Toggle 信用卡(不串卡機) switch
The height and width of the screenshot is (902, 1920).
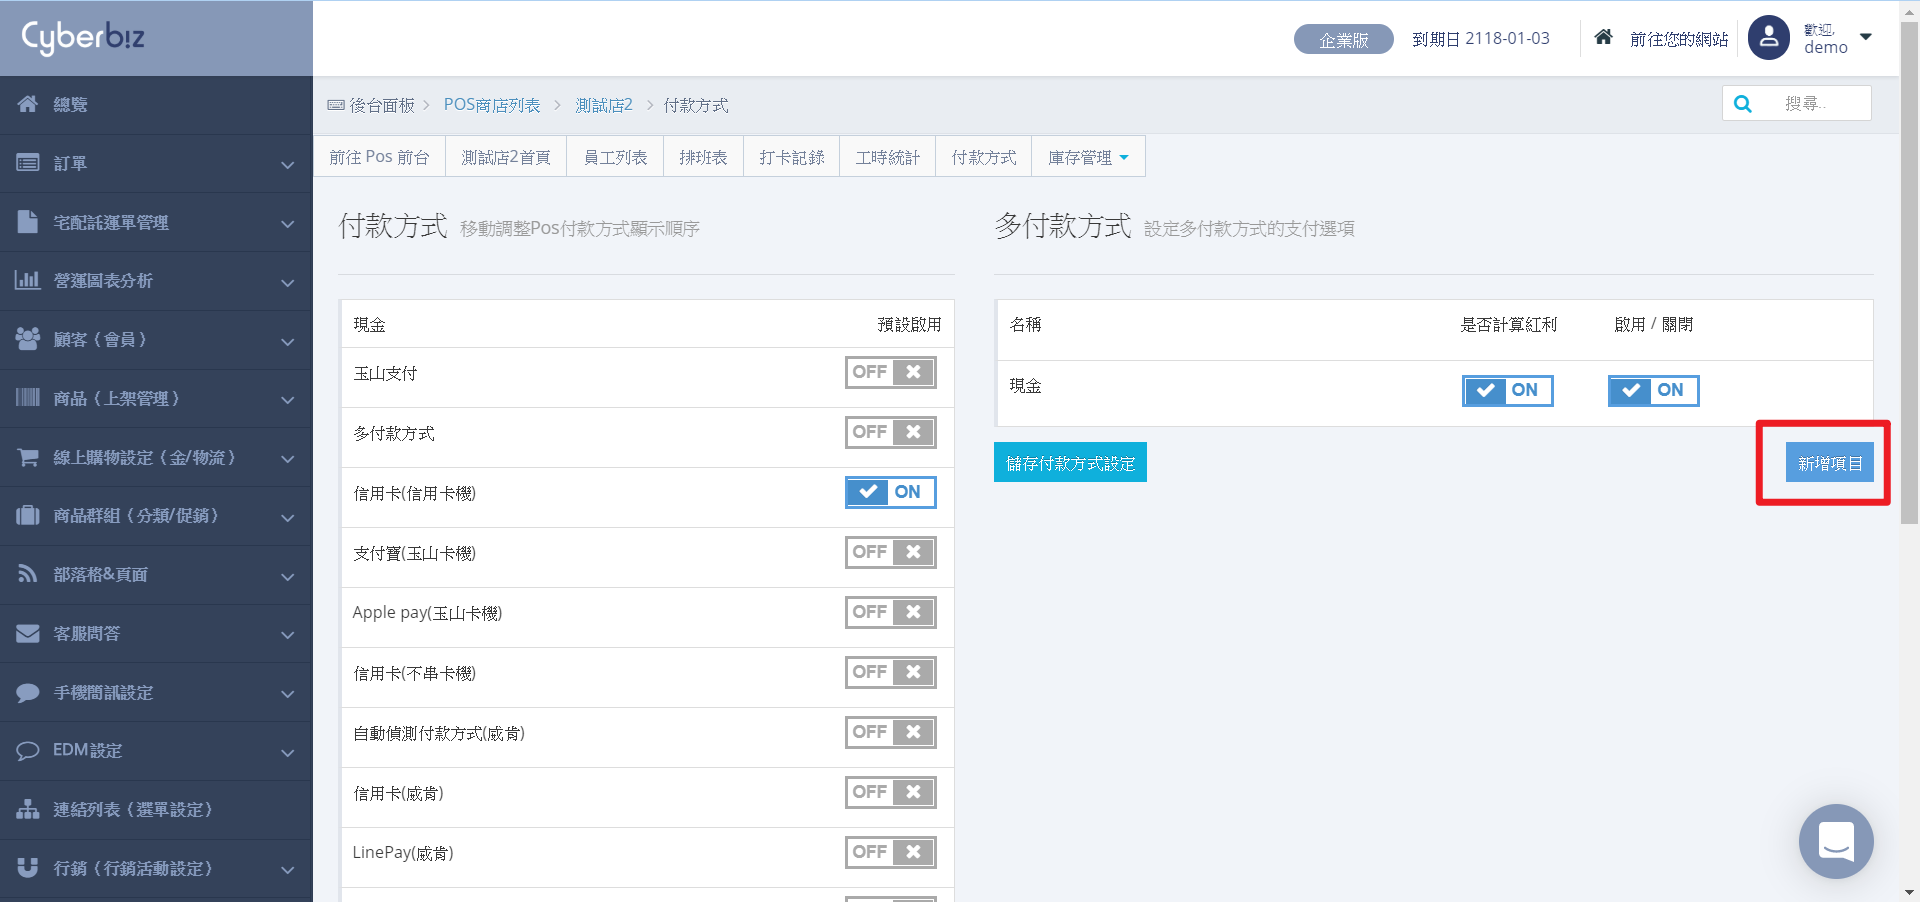pos(891,672)
